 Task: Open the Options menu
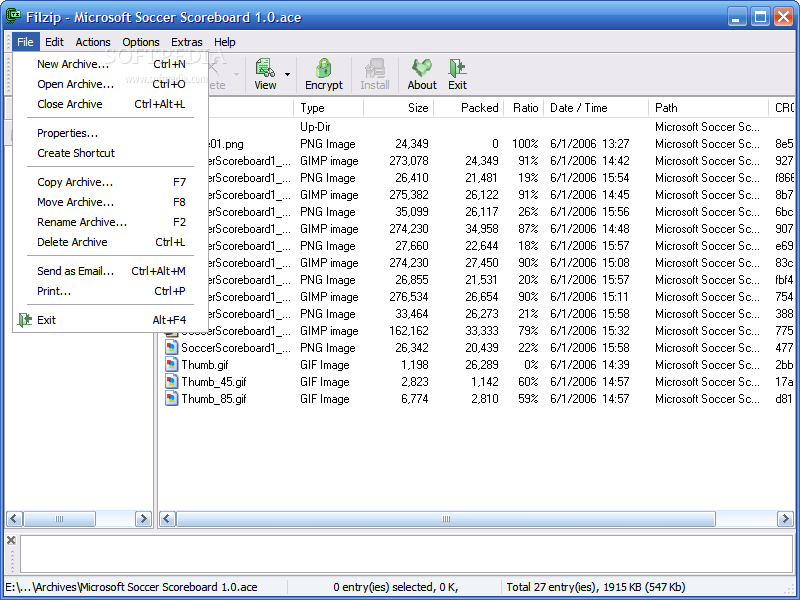point(141,42)
